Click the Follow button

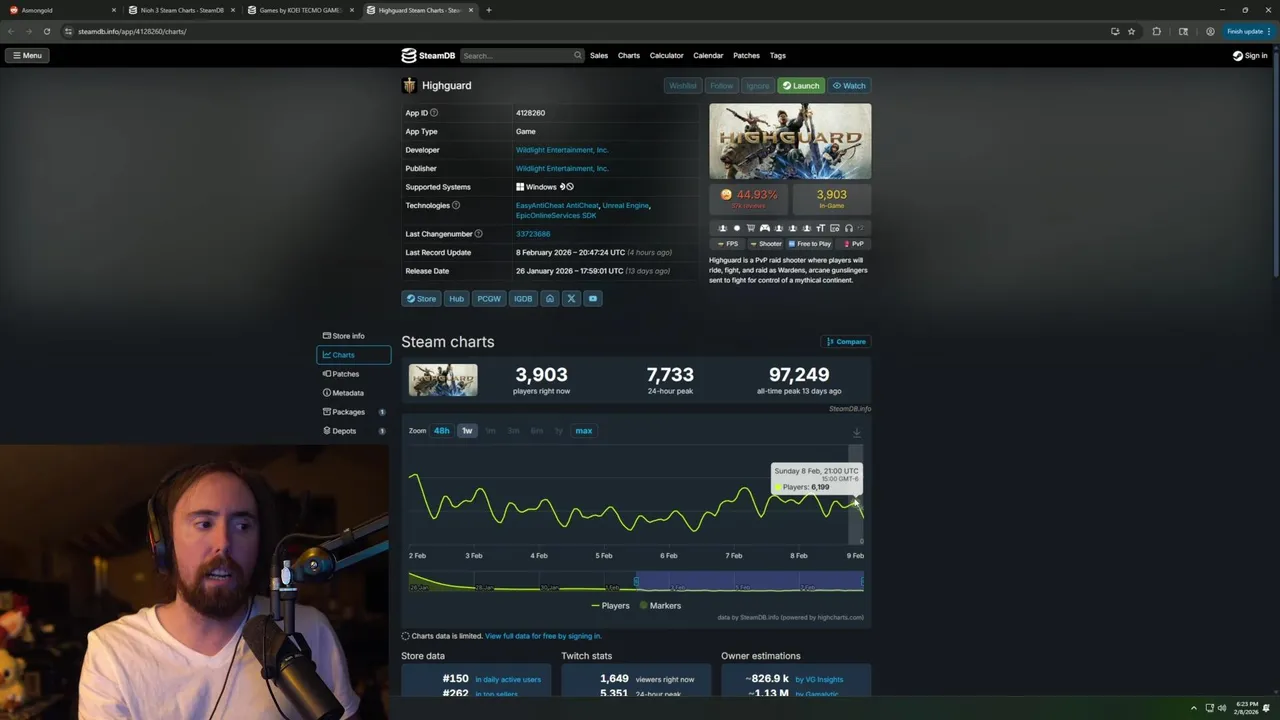[721, 86]
